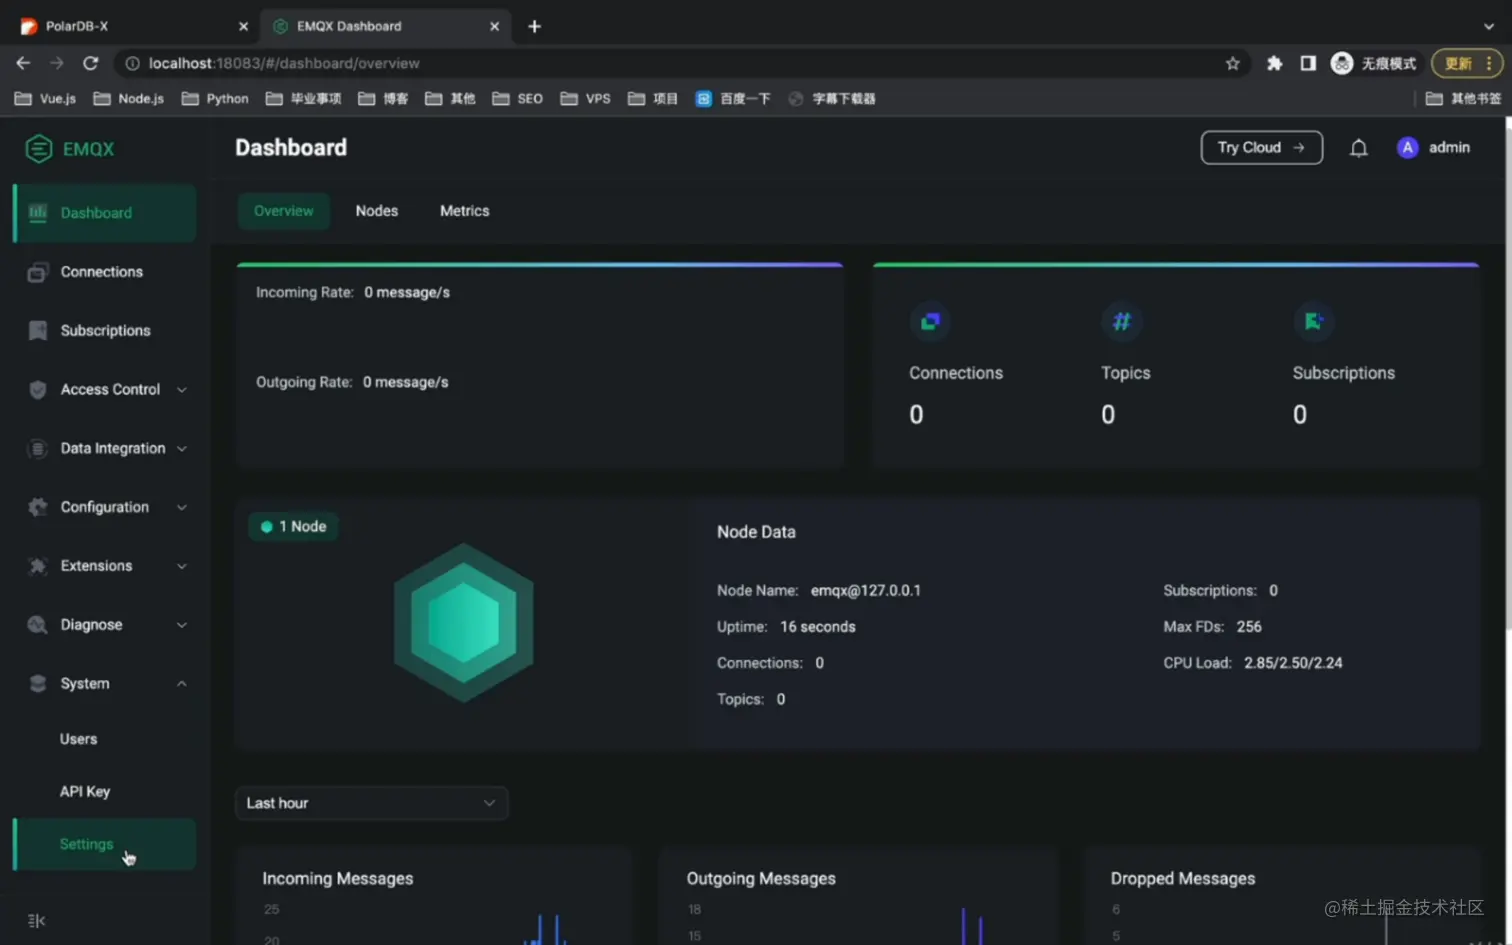Click the node name emqx@127.0.0.1
This screenshot has height=945, width=1512.
[x=866, y=590]
